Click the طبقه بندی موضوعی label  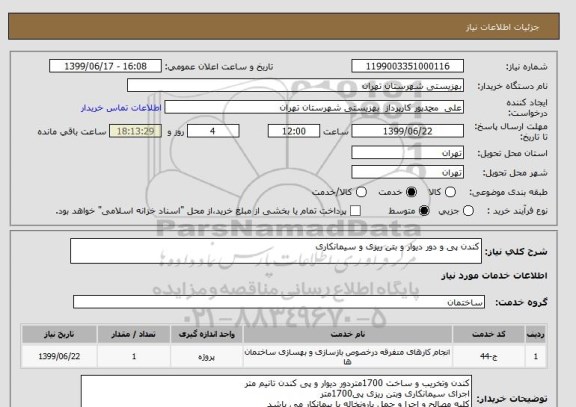coord(508,192)
